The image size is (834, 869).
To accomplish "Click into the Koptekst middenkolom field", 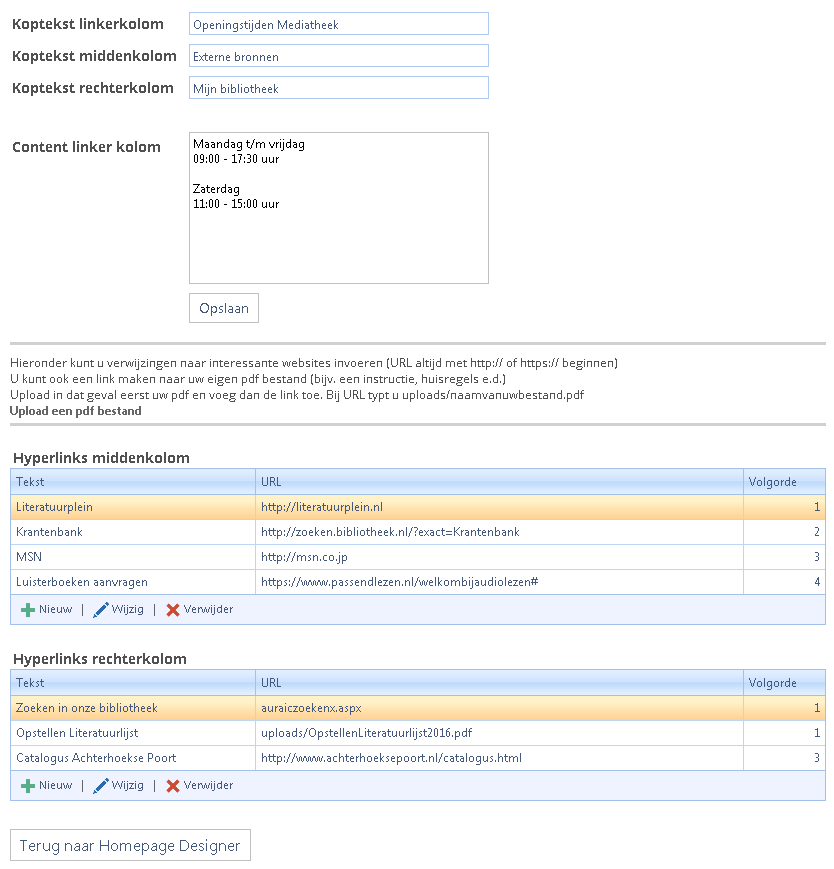I will pos(338,56).
